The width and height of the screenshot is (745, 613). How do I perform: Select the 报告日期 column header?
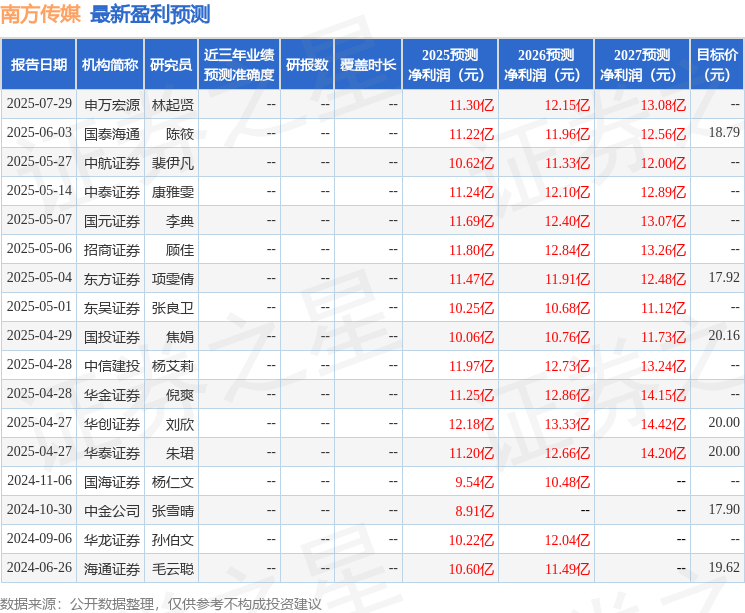point(38,65)
